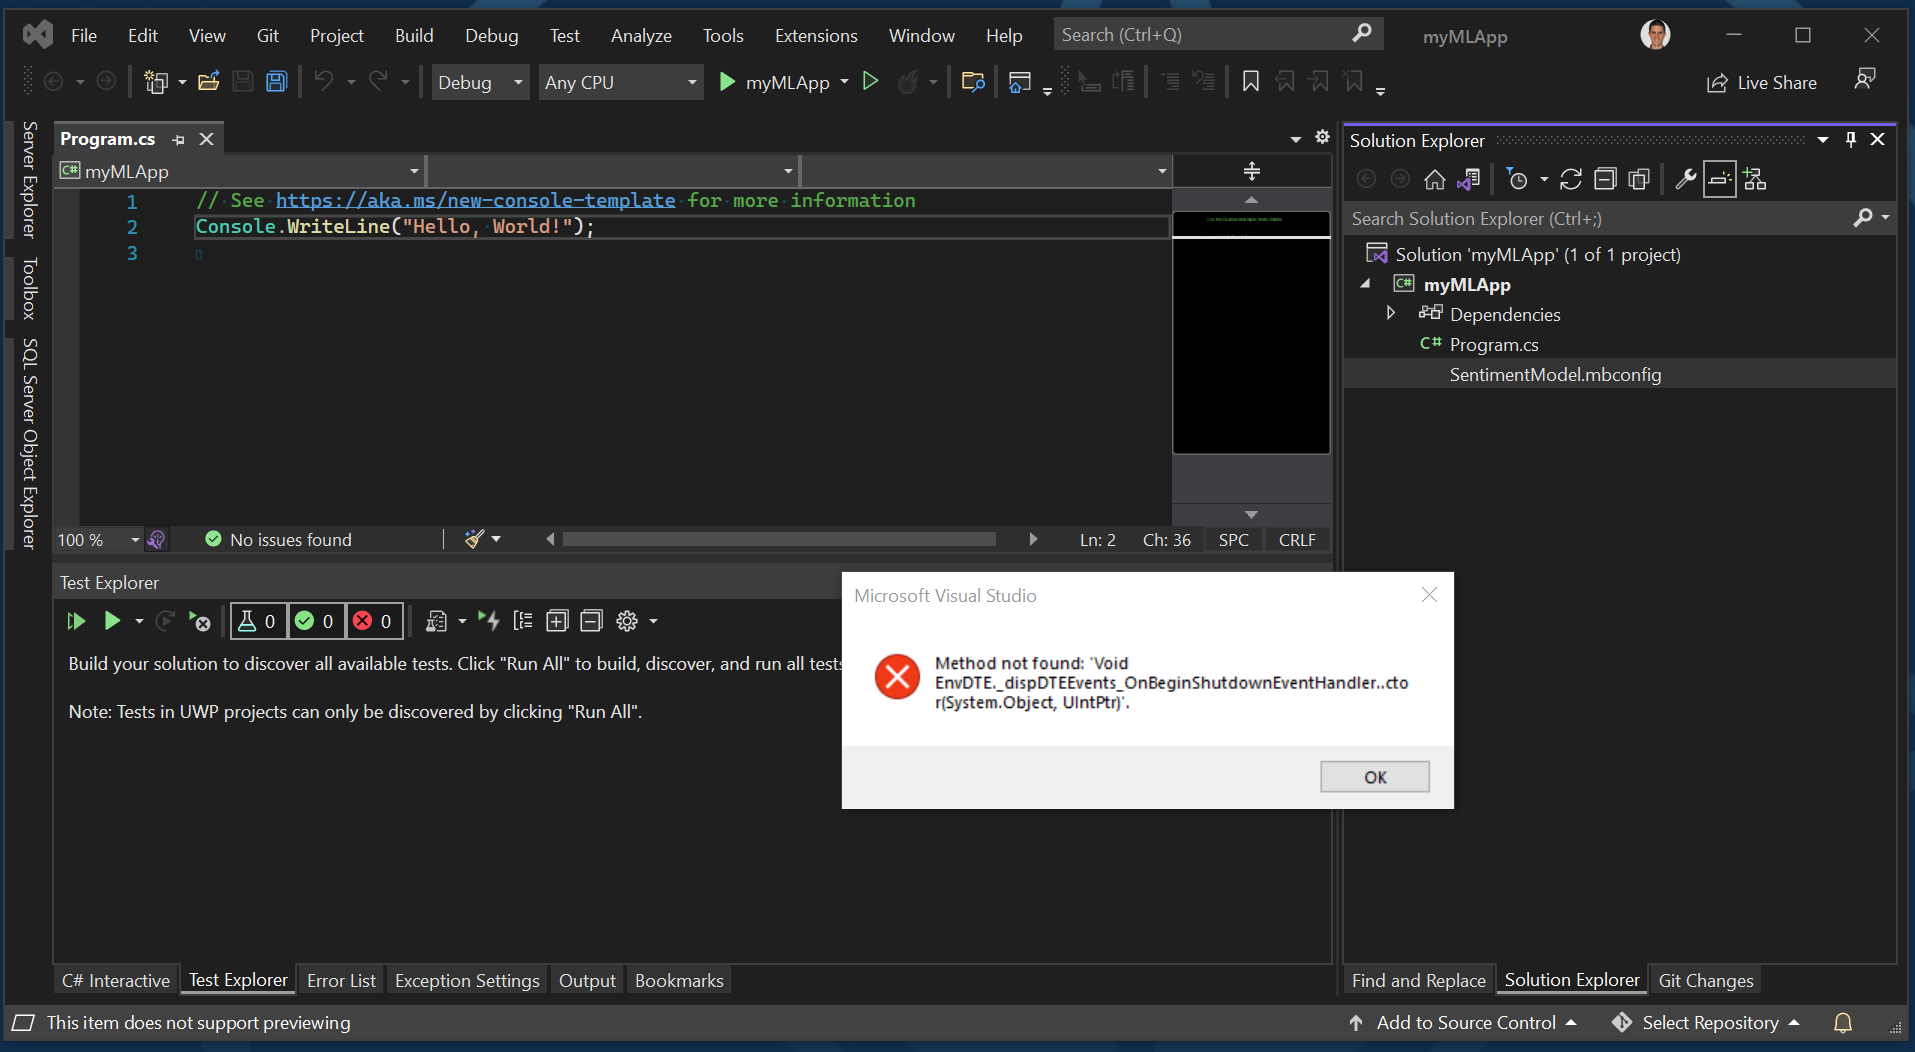Follow the new-console-template link in code

pyautogui.click(x=475, y=200)
